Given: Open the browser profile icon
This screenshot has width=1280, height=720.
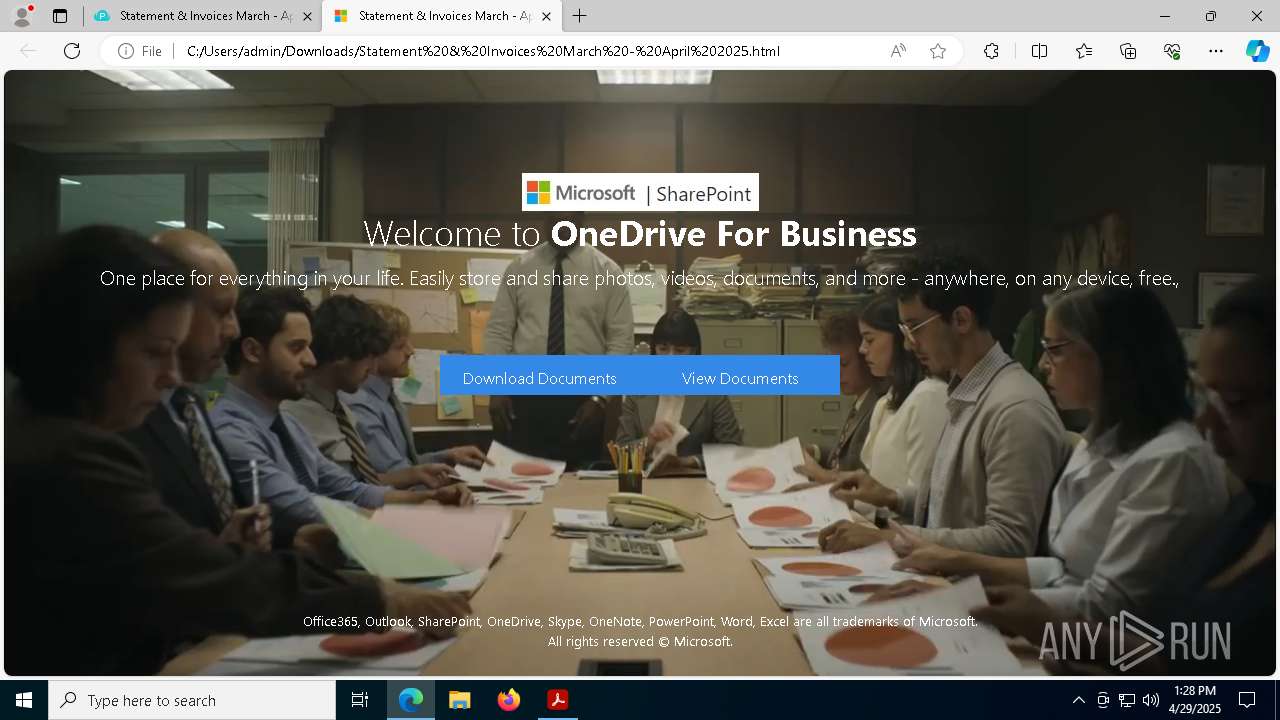Looking at the screenshot, I should 22,16.
